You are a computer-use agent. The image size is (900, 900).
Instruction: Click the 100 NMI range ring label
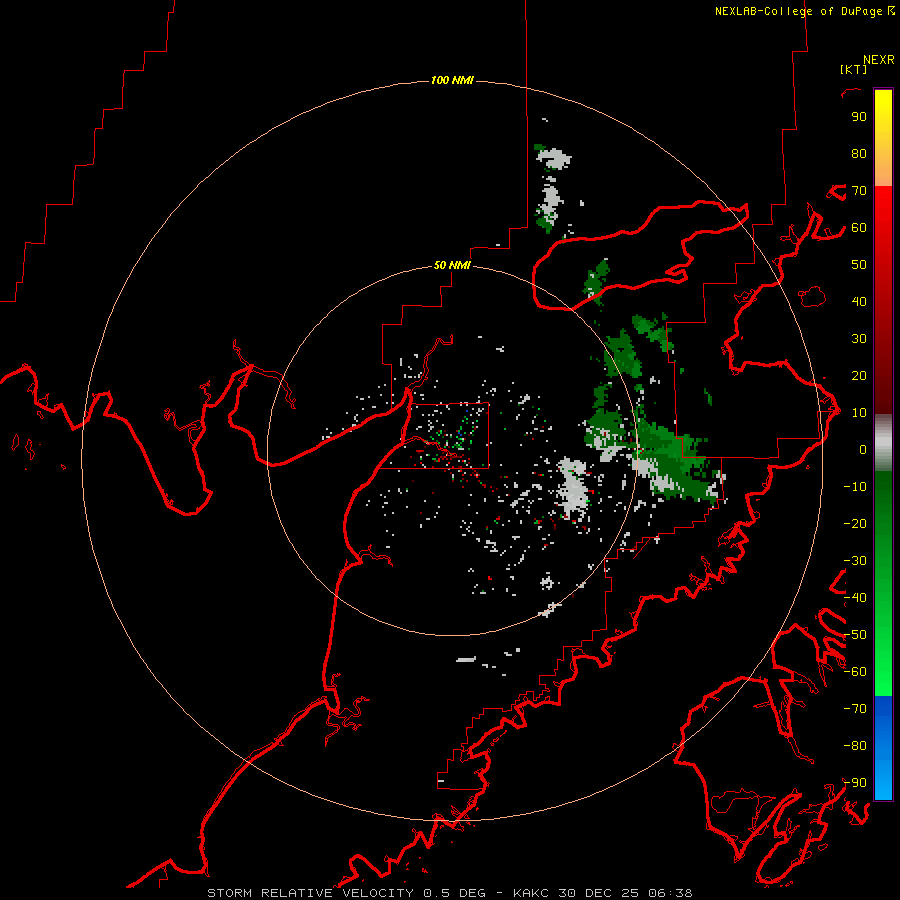pyautogui.click(x=452, y=80)
